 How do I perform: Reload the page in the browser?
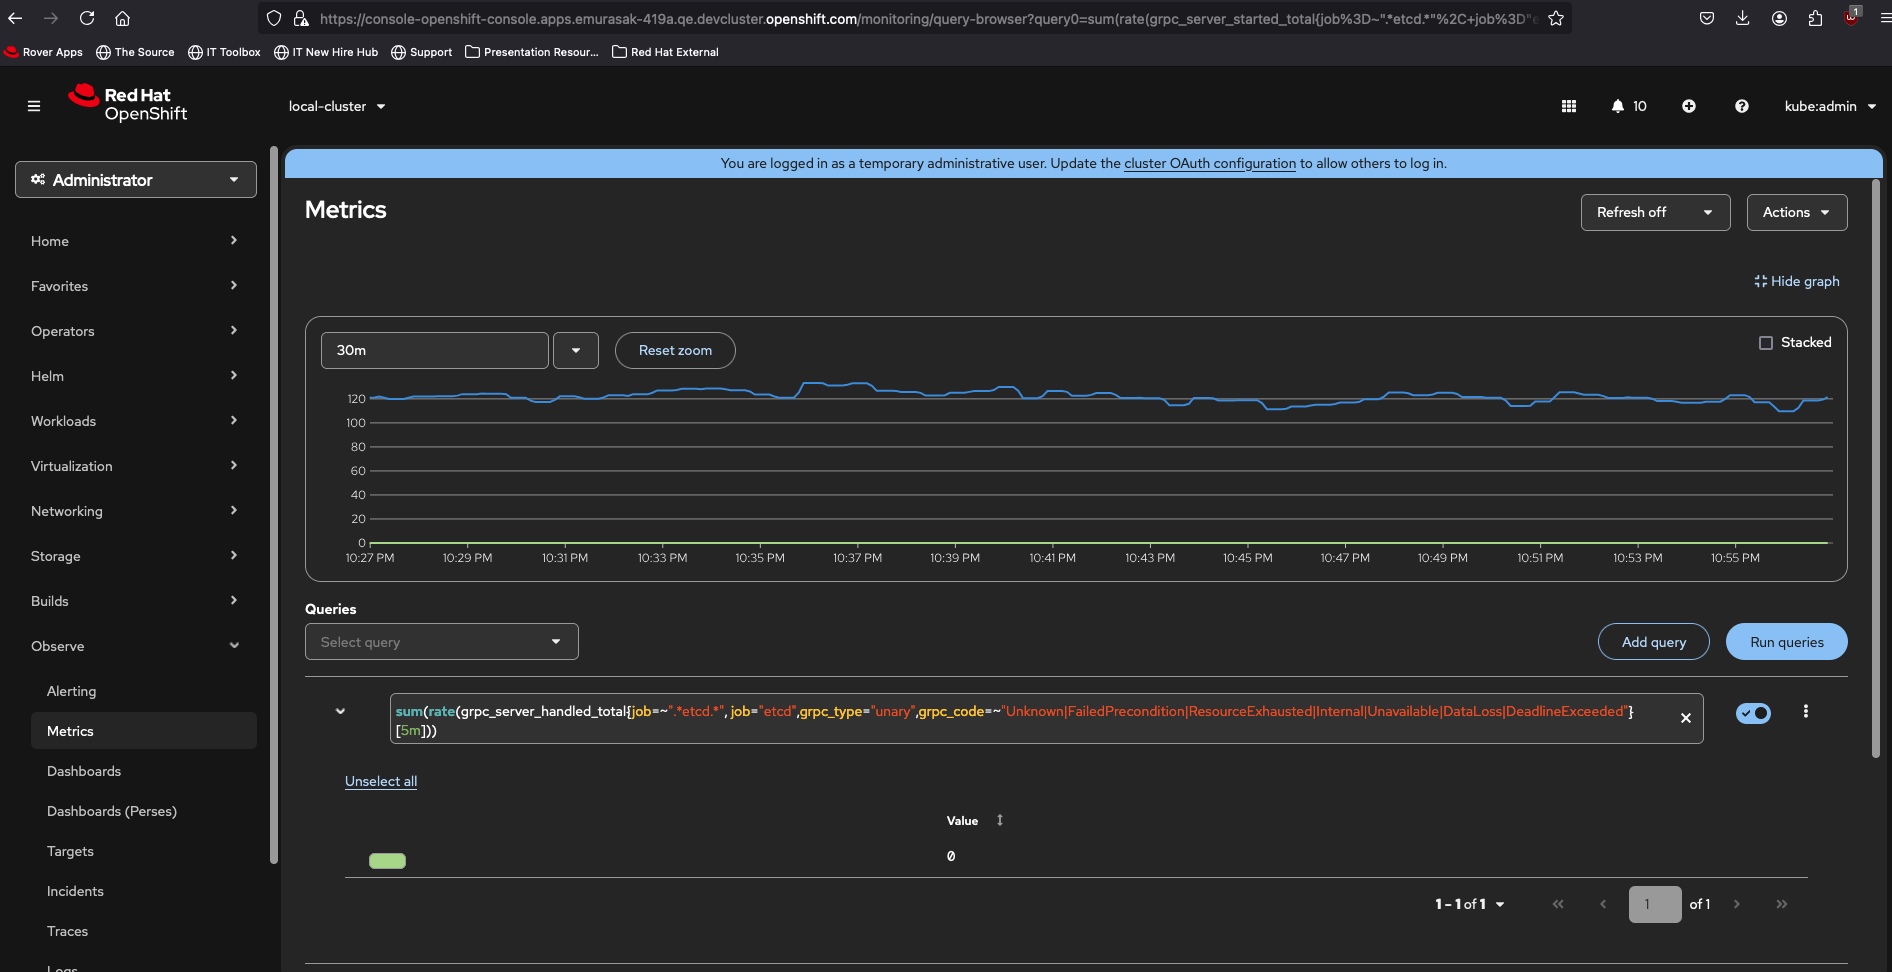coord(87,18)
